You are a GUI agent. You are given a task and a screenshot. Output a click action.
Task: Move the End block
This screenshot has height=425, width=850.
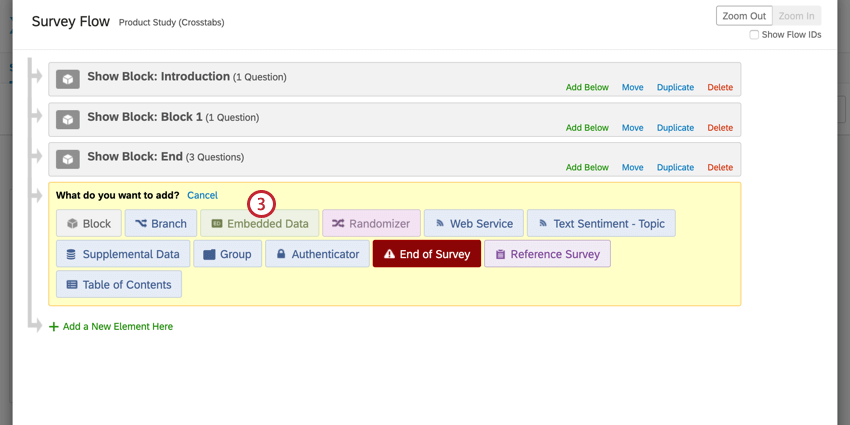coord(632,167)
